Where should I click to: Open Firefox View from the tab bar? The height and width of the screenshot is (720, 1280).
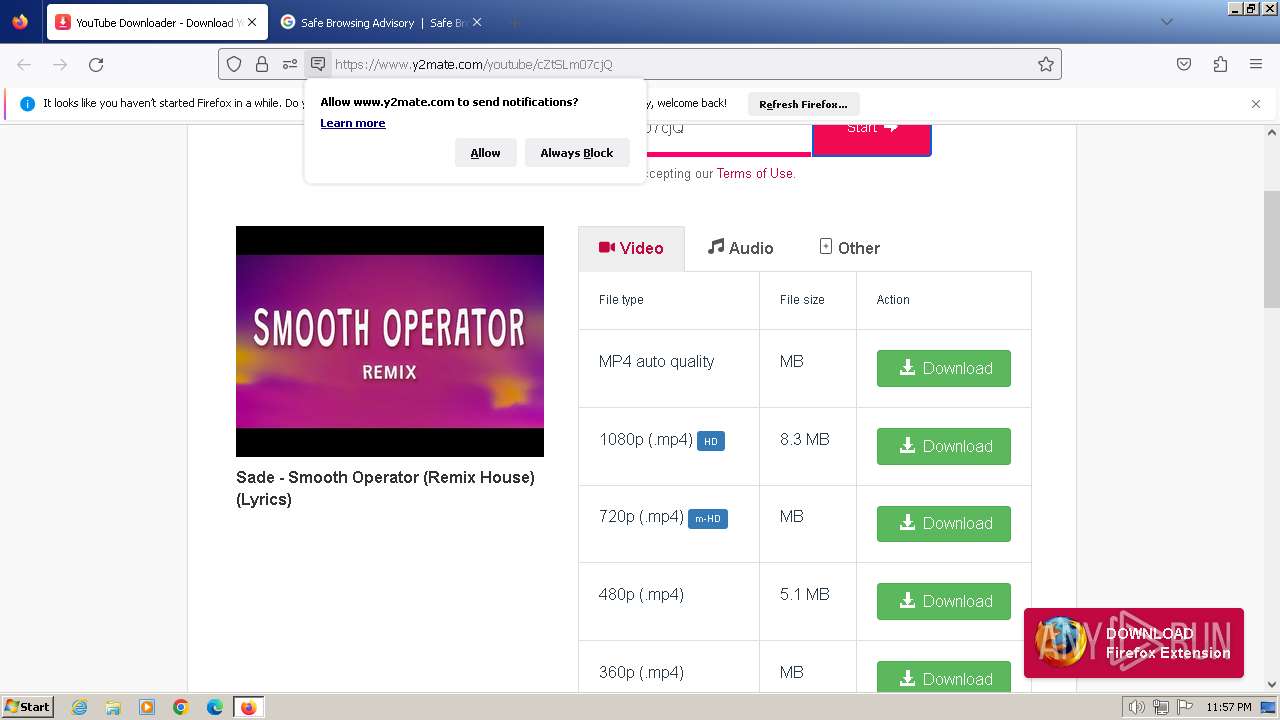20,22
